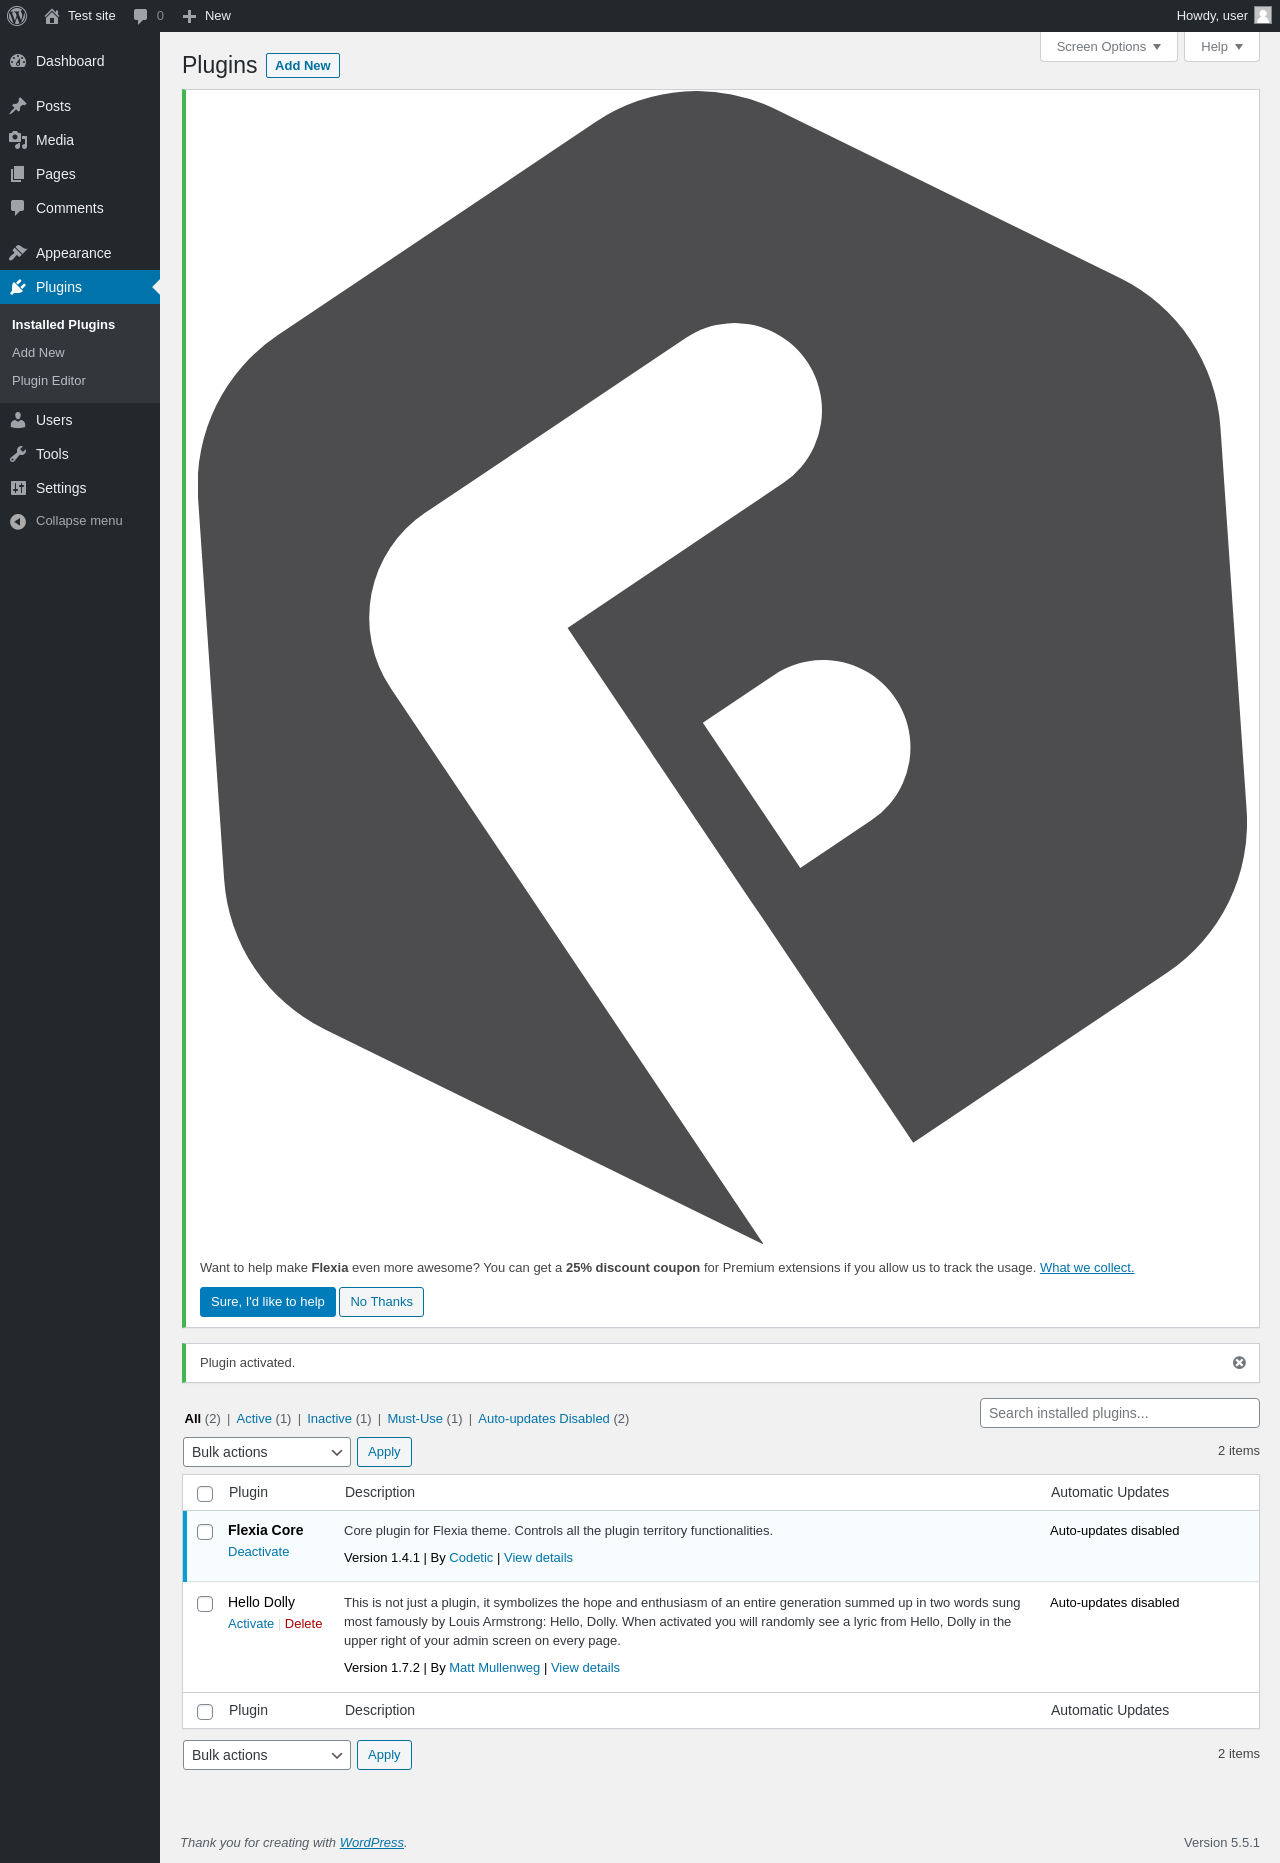The image size is (1280, 1863).
Task: Open the bottom Bulk actions dropdown
Action: point(267,1755)
